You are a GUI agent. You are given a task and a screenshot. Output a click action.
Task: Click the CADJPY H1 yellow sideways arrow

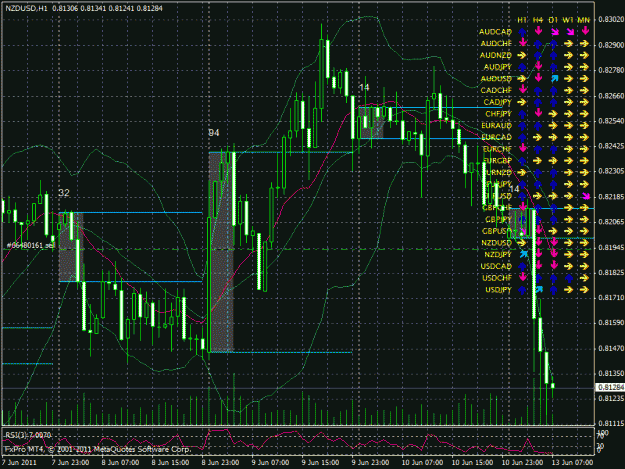click(x=522, y=102)
